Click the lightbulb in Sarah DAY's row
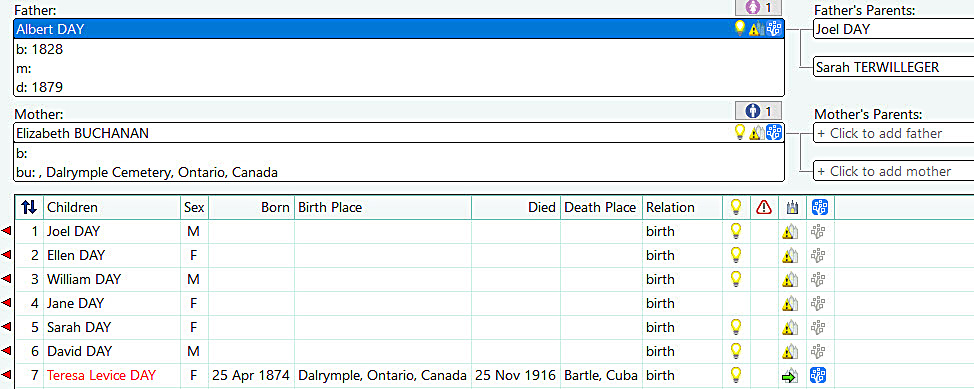The height and width of the screenshot is (389, 974). (x=736, y=327)
